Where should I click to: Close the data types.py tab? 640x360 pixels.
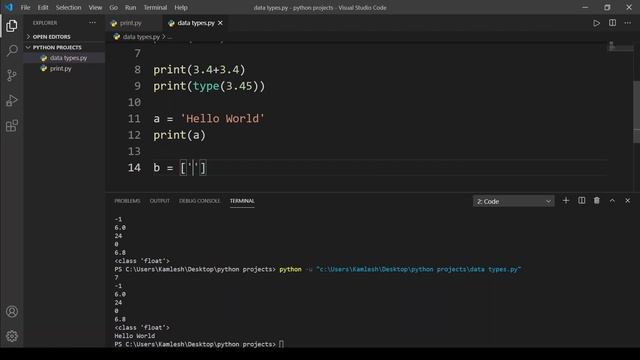coord(220,23)
